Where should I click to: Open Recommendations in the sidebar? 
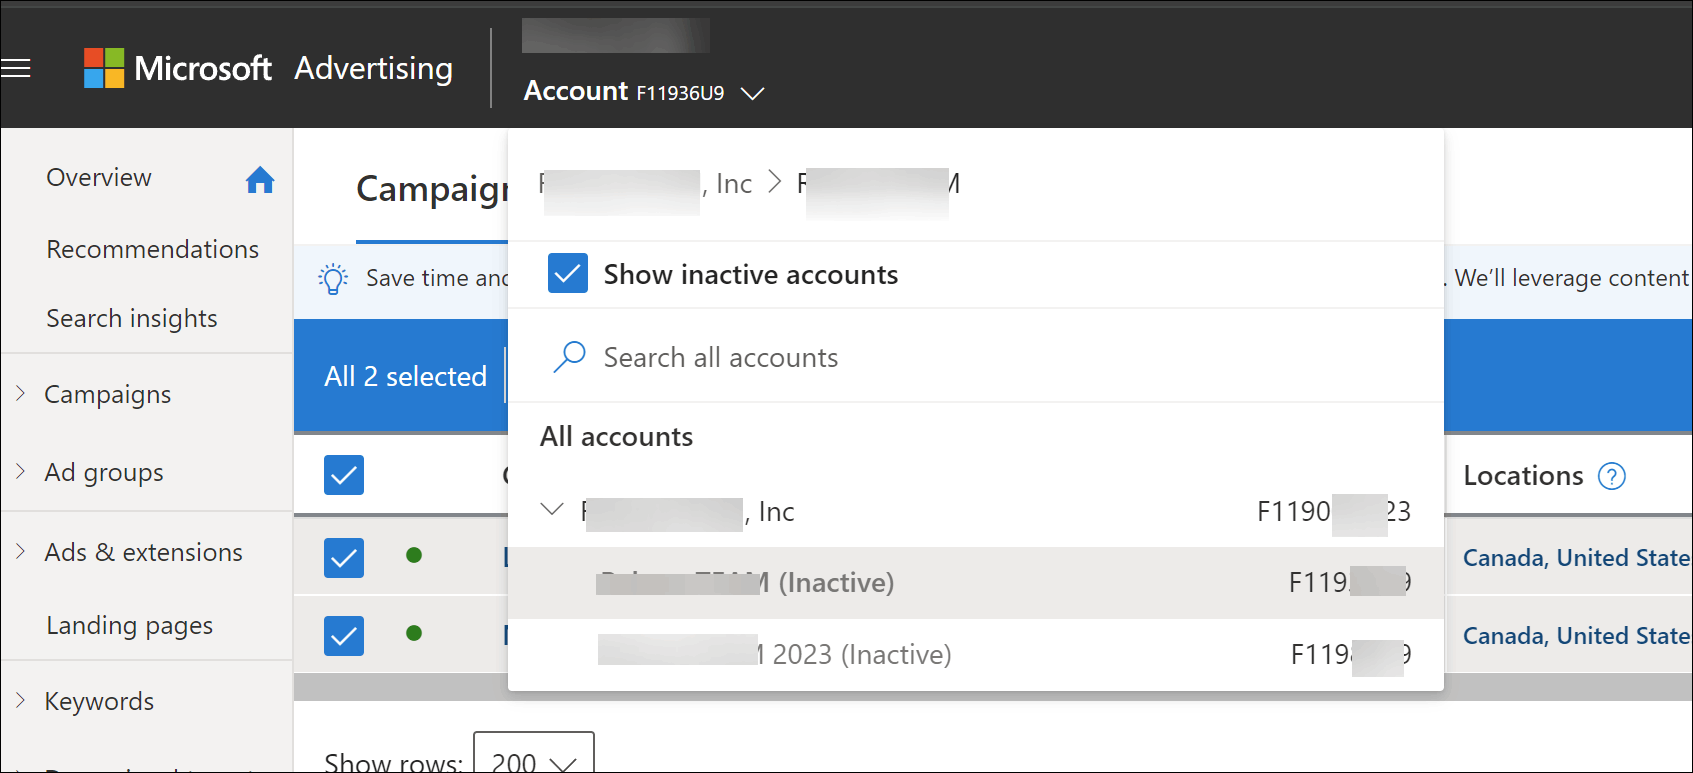pyautogui.click(x=153, y=249)
